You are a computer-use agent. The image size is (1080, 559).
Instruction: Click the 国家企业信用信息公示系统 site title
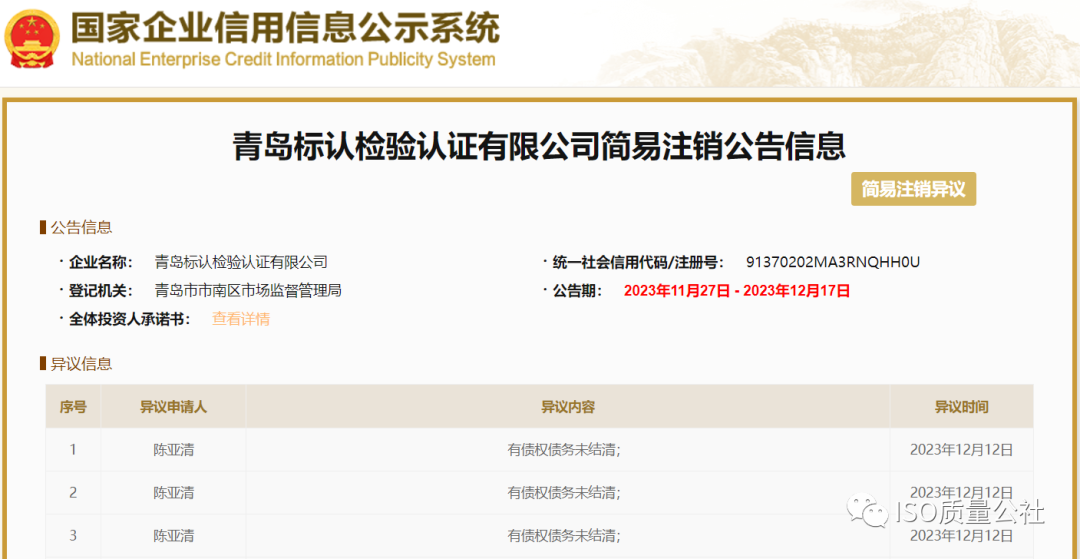coord(285,28)
